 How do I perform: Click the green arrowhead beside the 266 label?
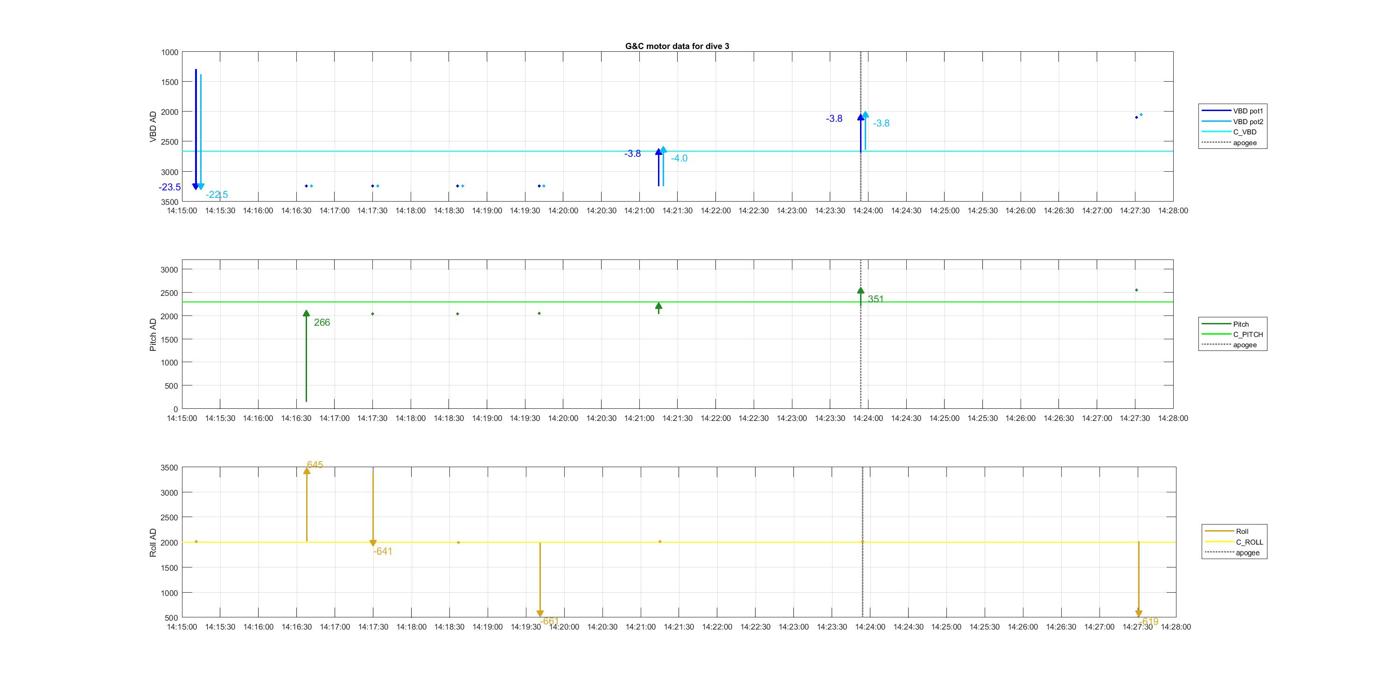pos(306,313)
